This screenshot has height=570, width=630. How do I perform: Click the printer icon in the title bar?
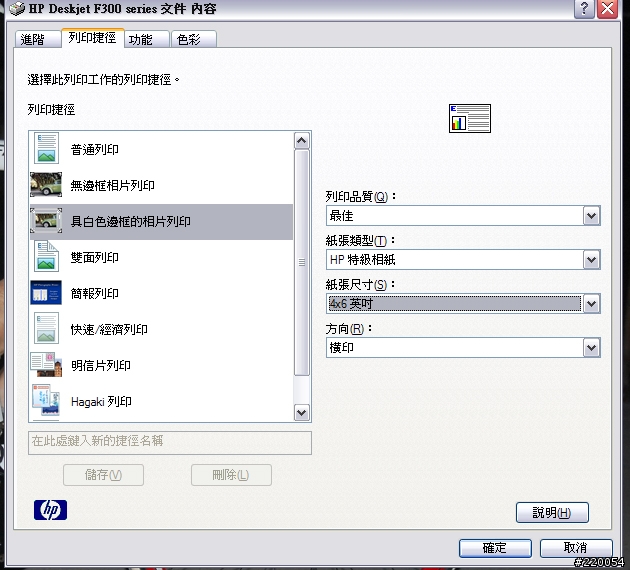click(x=17, y=8)
